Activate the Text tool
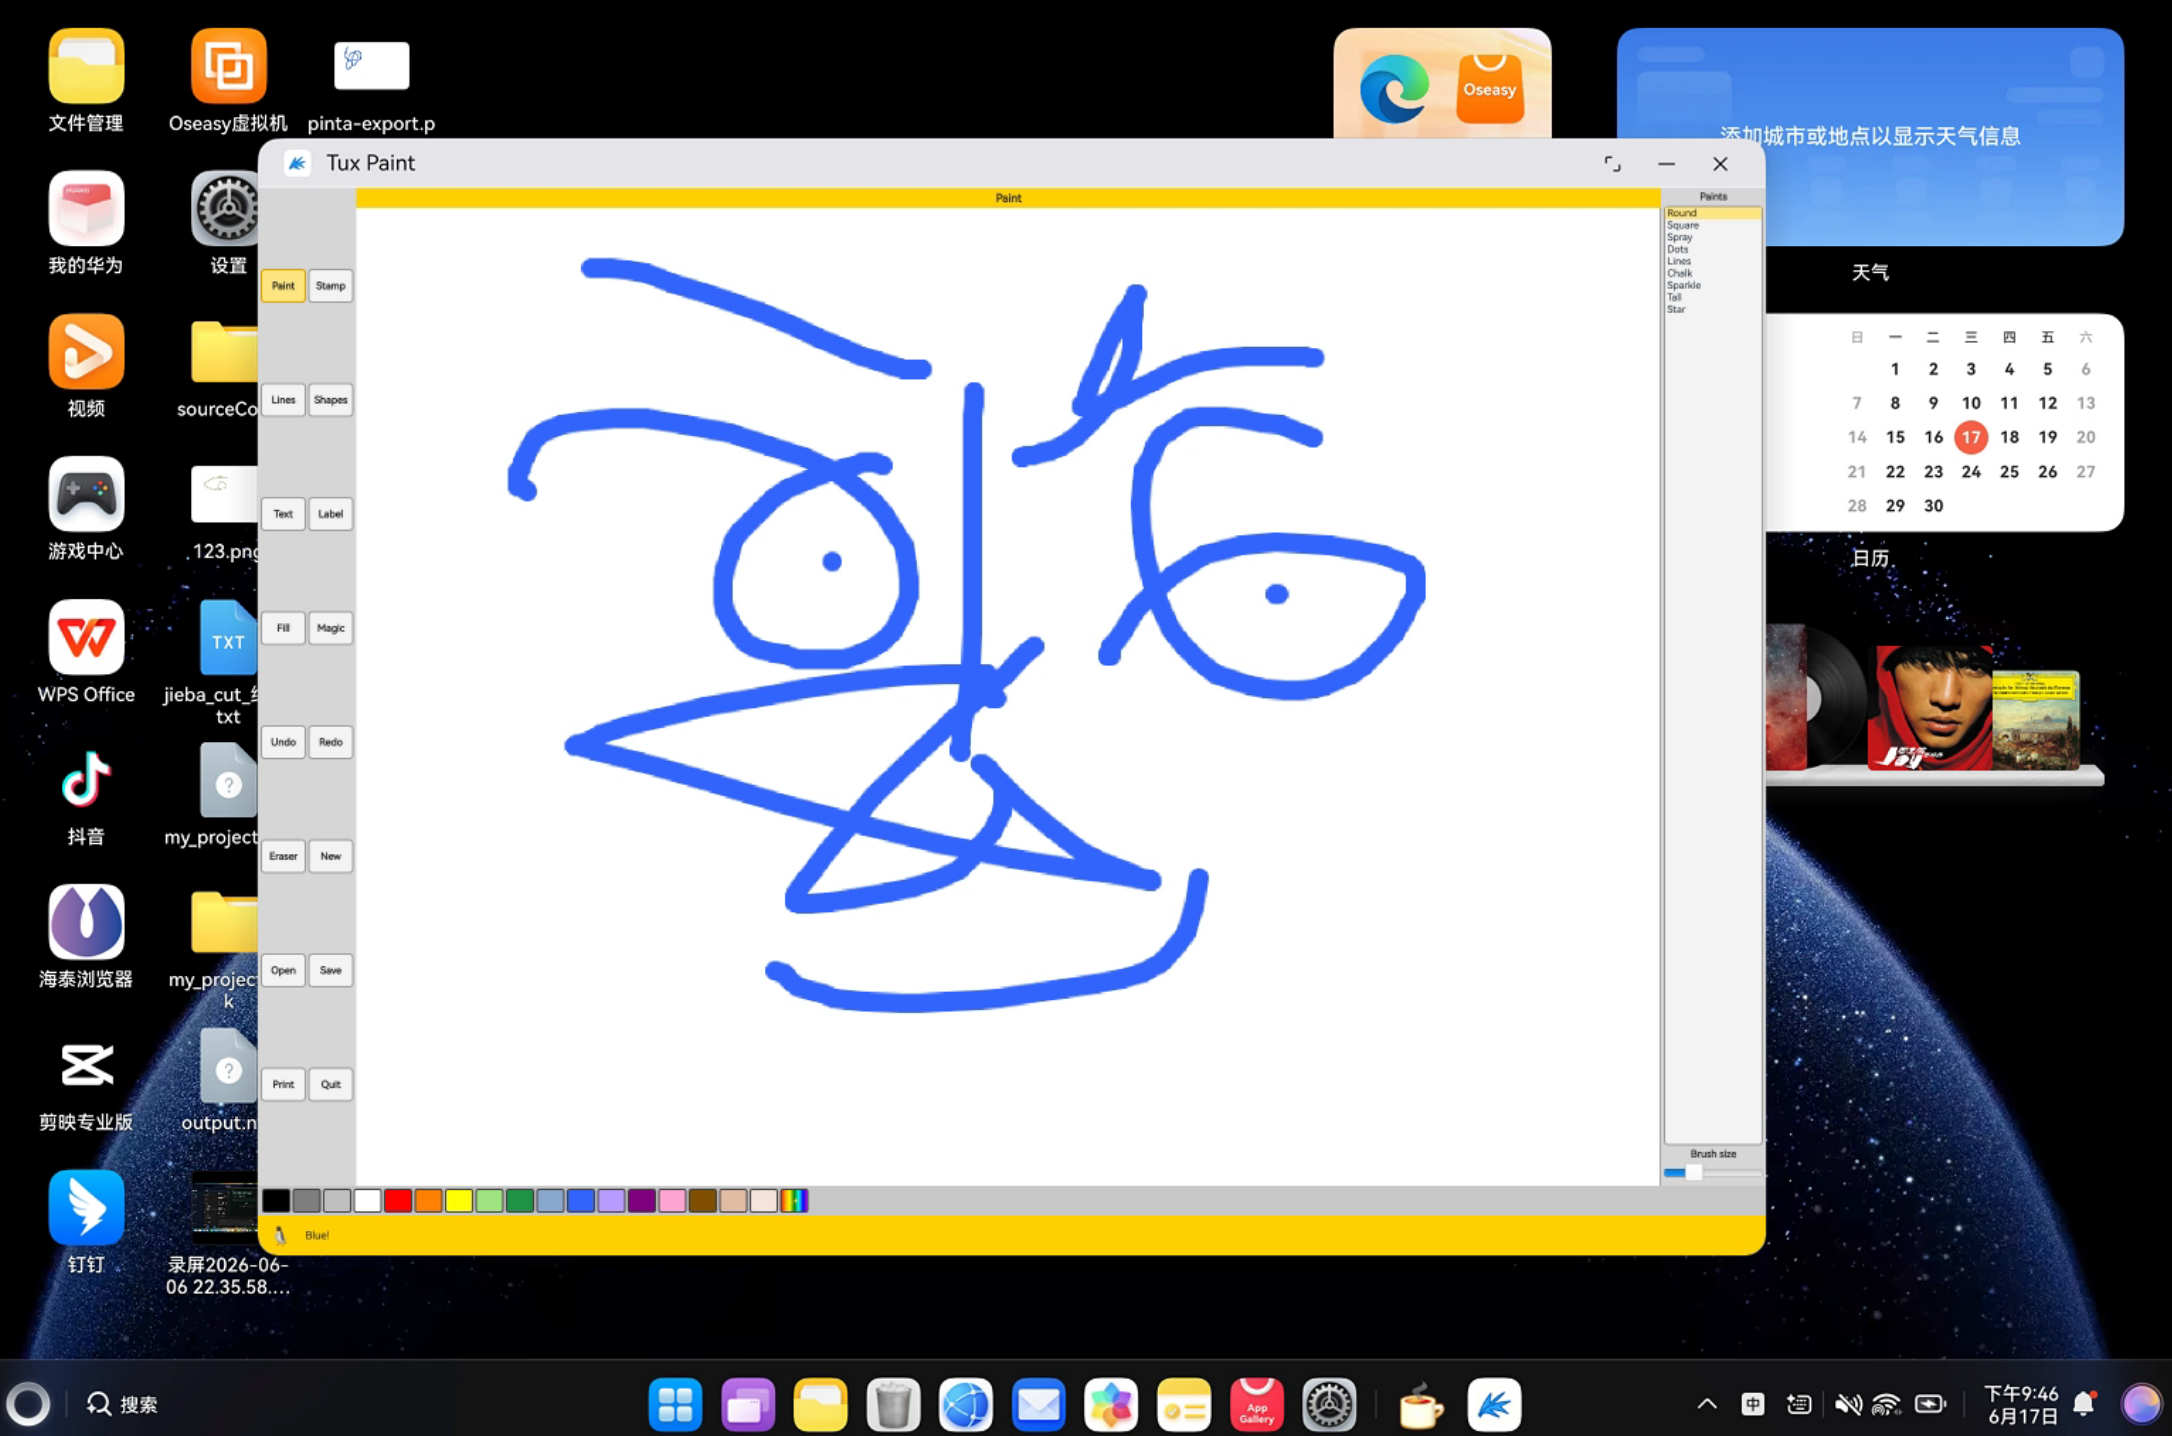The height and width of the screenshot is (1436, 2172). 283,514
